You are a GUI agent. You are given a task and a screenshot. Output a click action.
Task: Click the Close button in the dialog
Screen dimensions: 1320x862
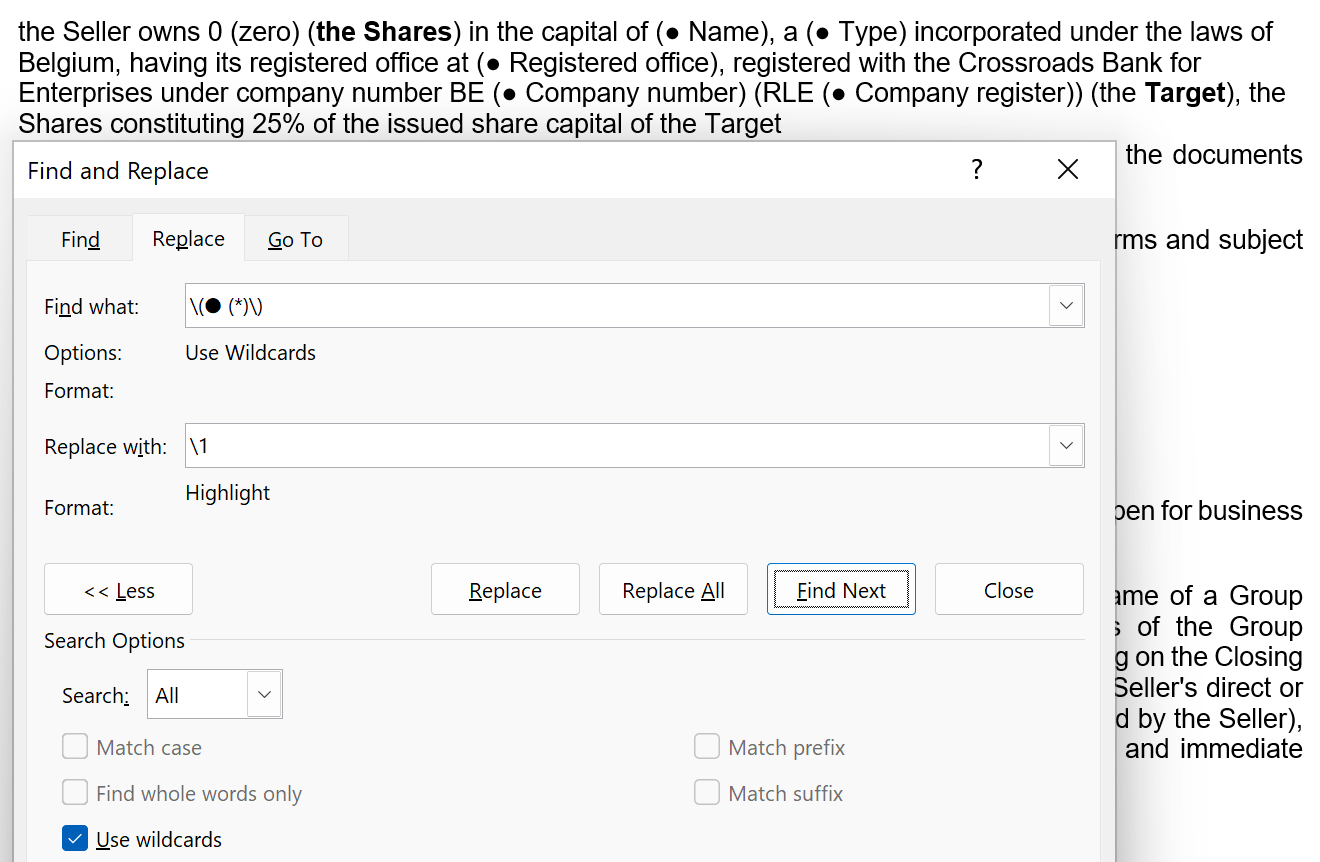pyautogui.click(x=1008, y=590)
